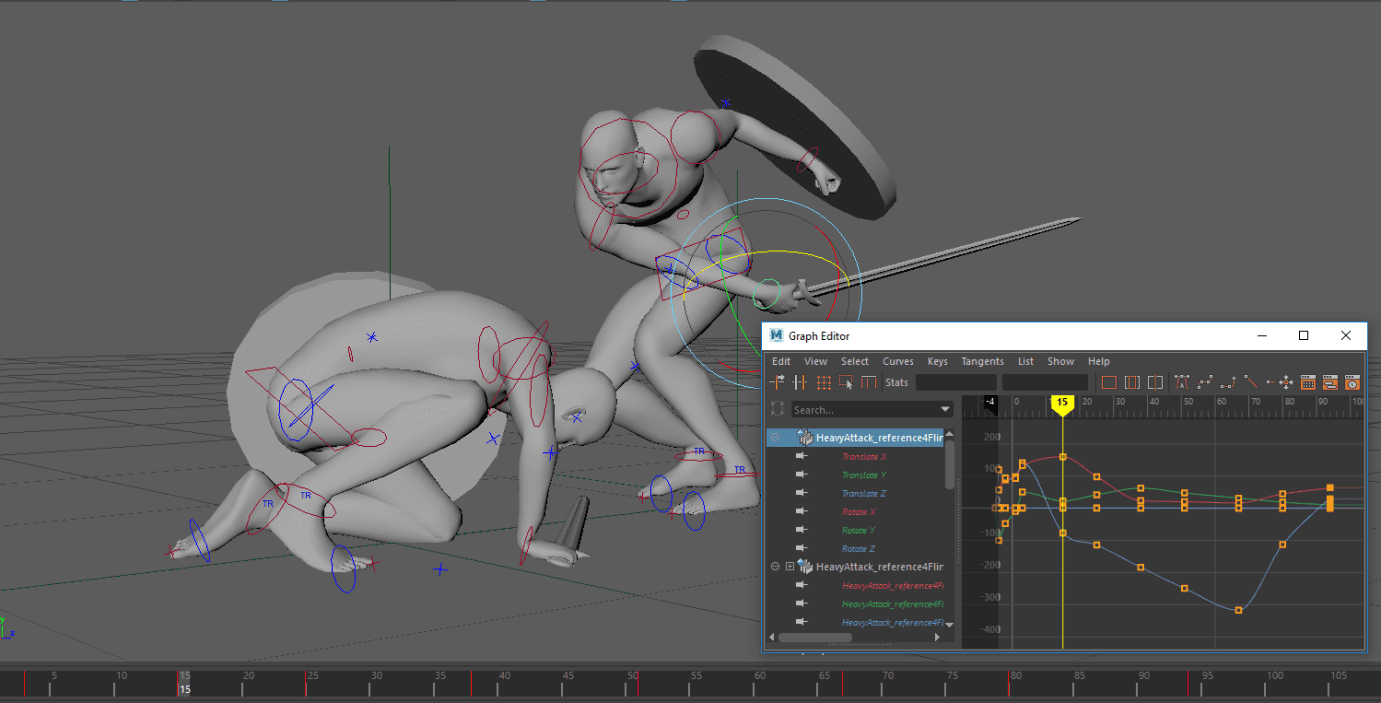
Task: Collapse the second HeavyAttack_reference node
Action: coord(775,567)
